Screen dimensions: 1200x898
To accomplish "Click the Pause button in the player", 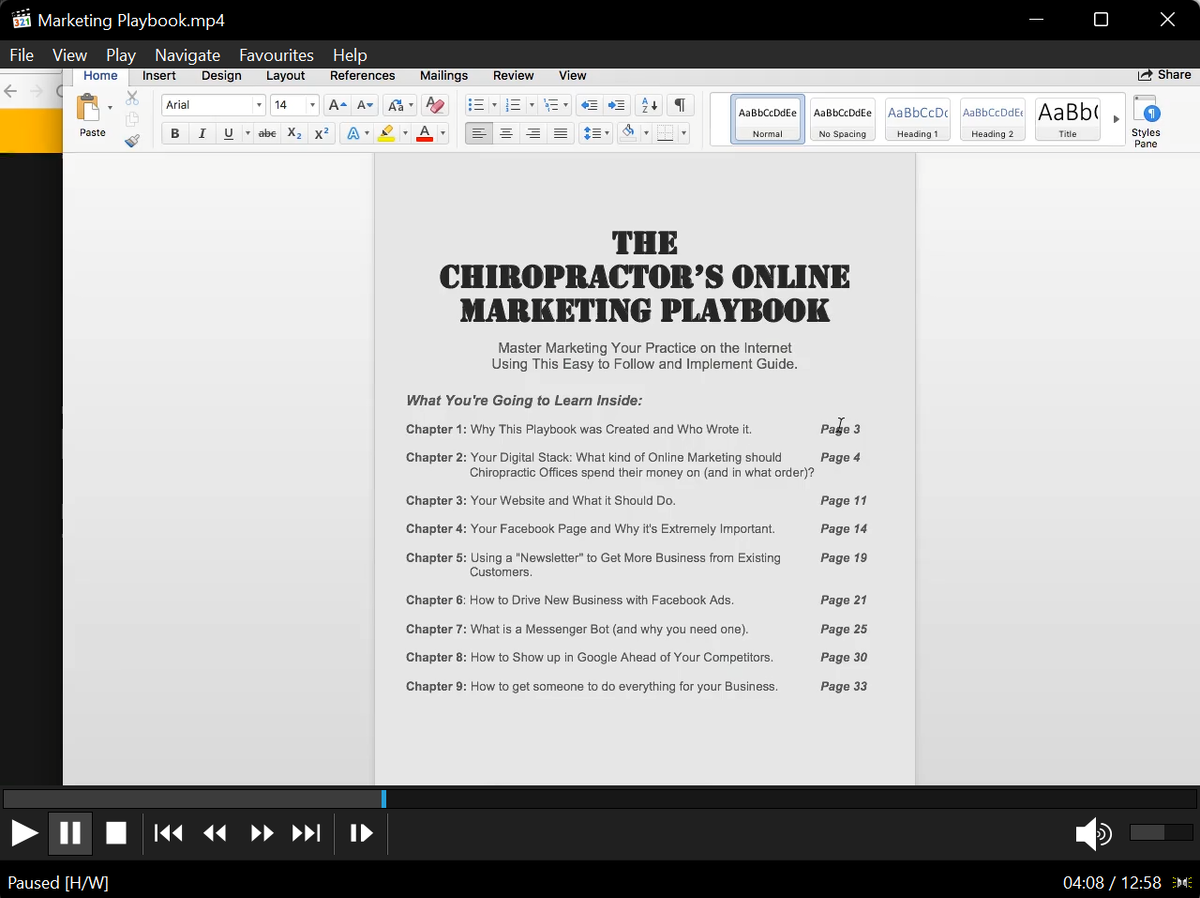I will coord(70,833).
